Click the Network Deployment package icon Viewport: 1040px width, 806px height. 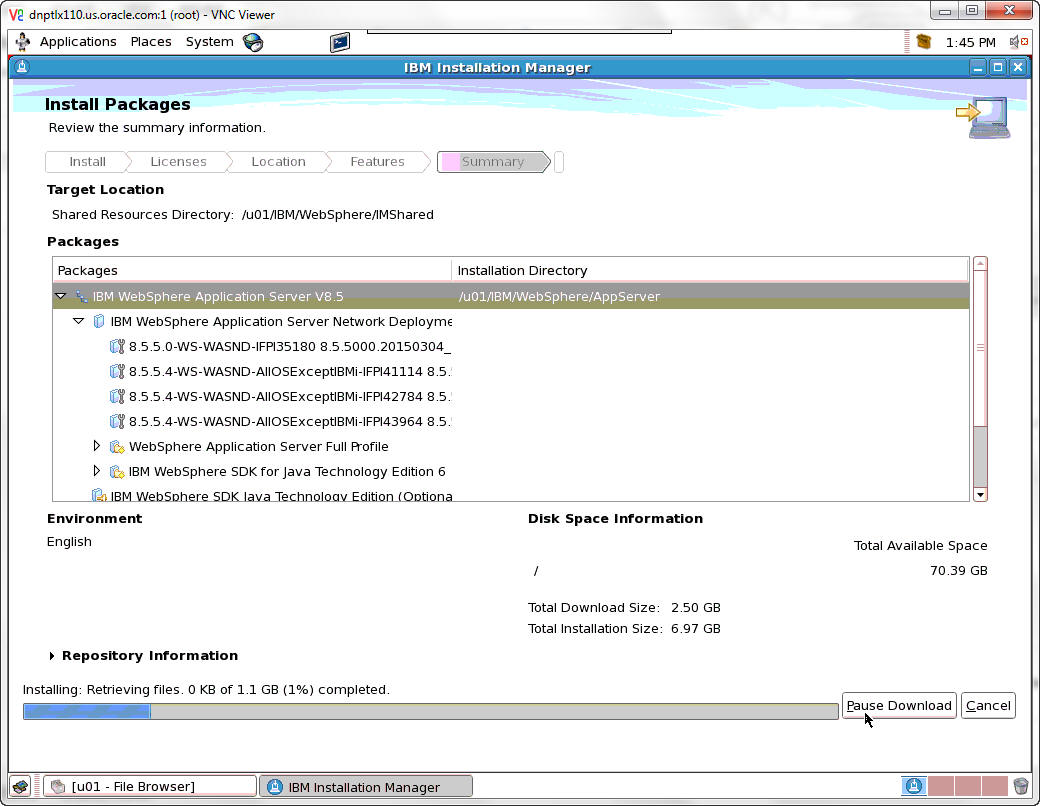(99, 321)
